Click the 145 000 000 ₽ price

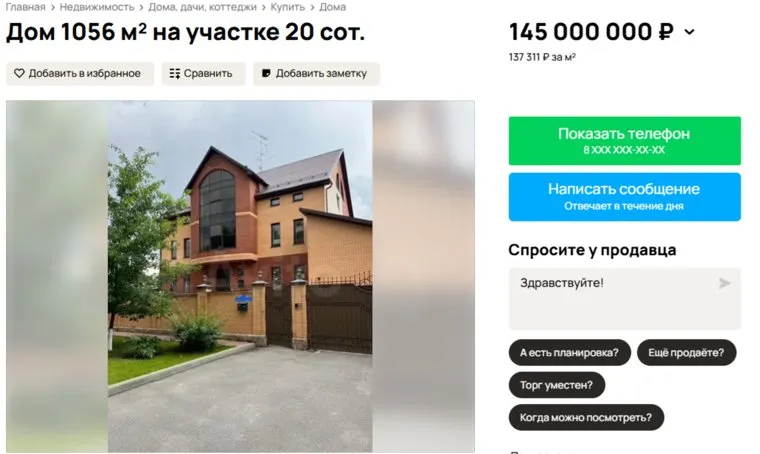tap(591, 32)
